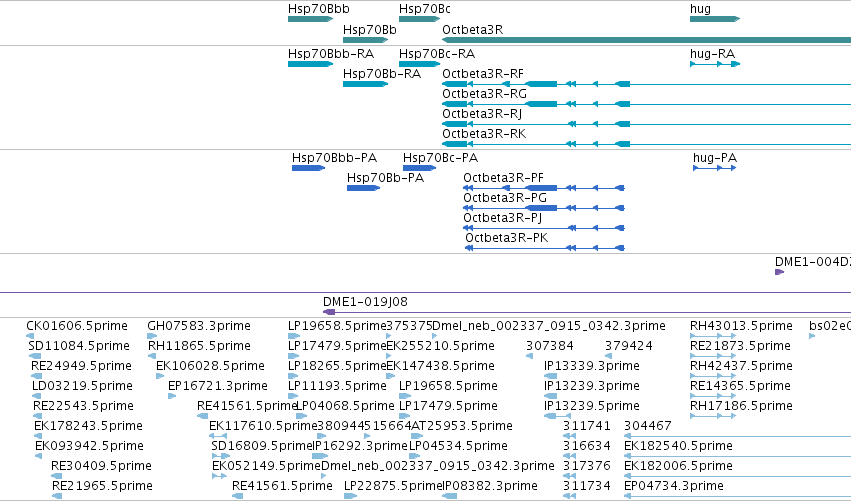Click the Hsp70Bb gene label
851x501 pixels.
tap(370, 30)
